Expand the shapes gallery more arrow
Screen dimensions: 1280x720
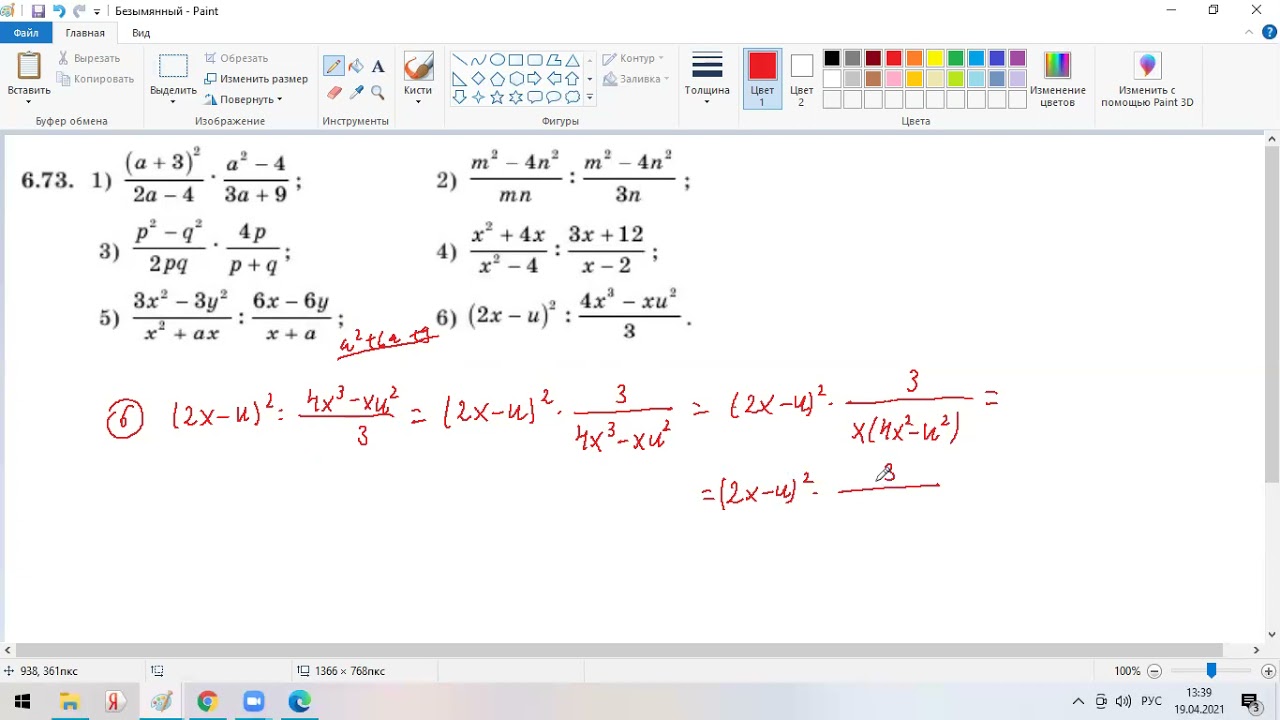pos(590,97)
